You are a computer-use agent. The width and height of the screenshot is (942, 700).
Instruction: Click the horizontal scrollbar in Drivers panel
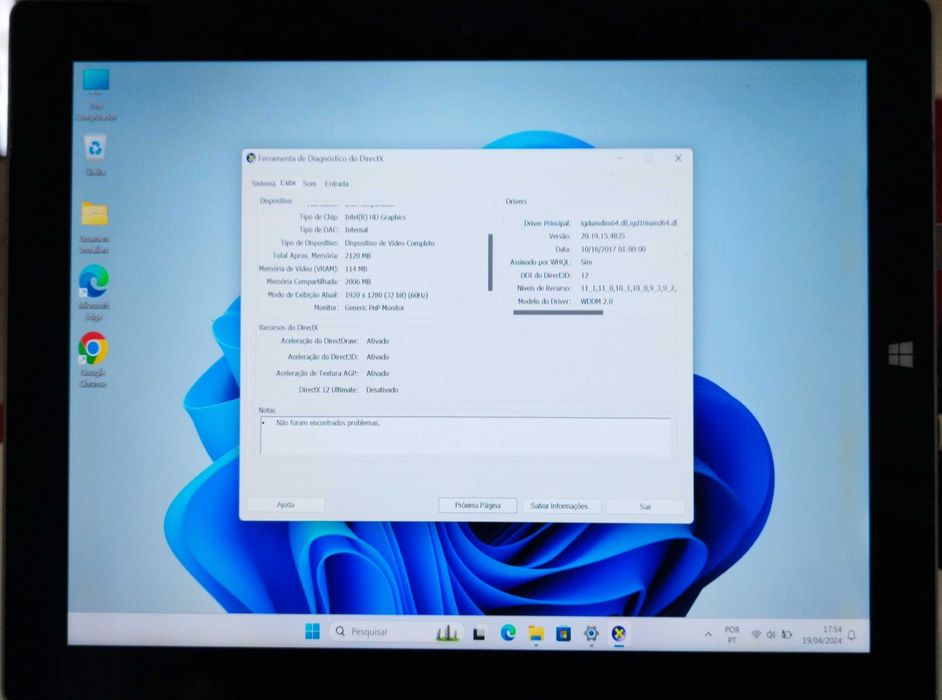(558, 312)
